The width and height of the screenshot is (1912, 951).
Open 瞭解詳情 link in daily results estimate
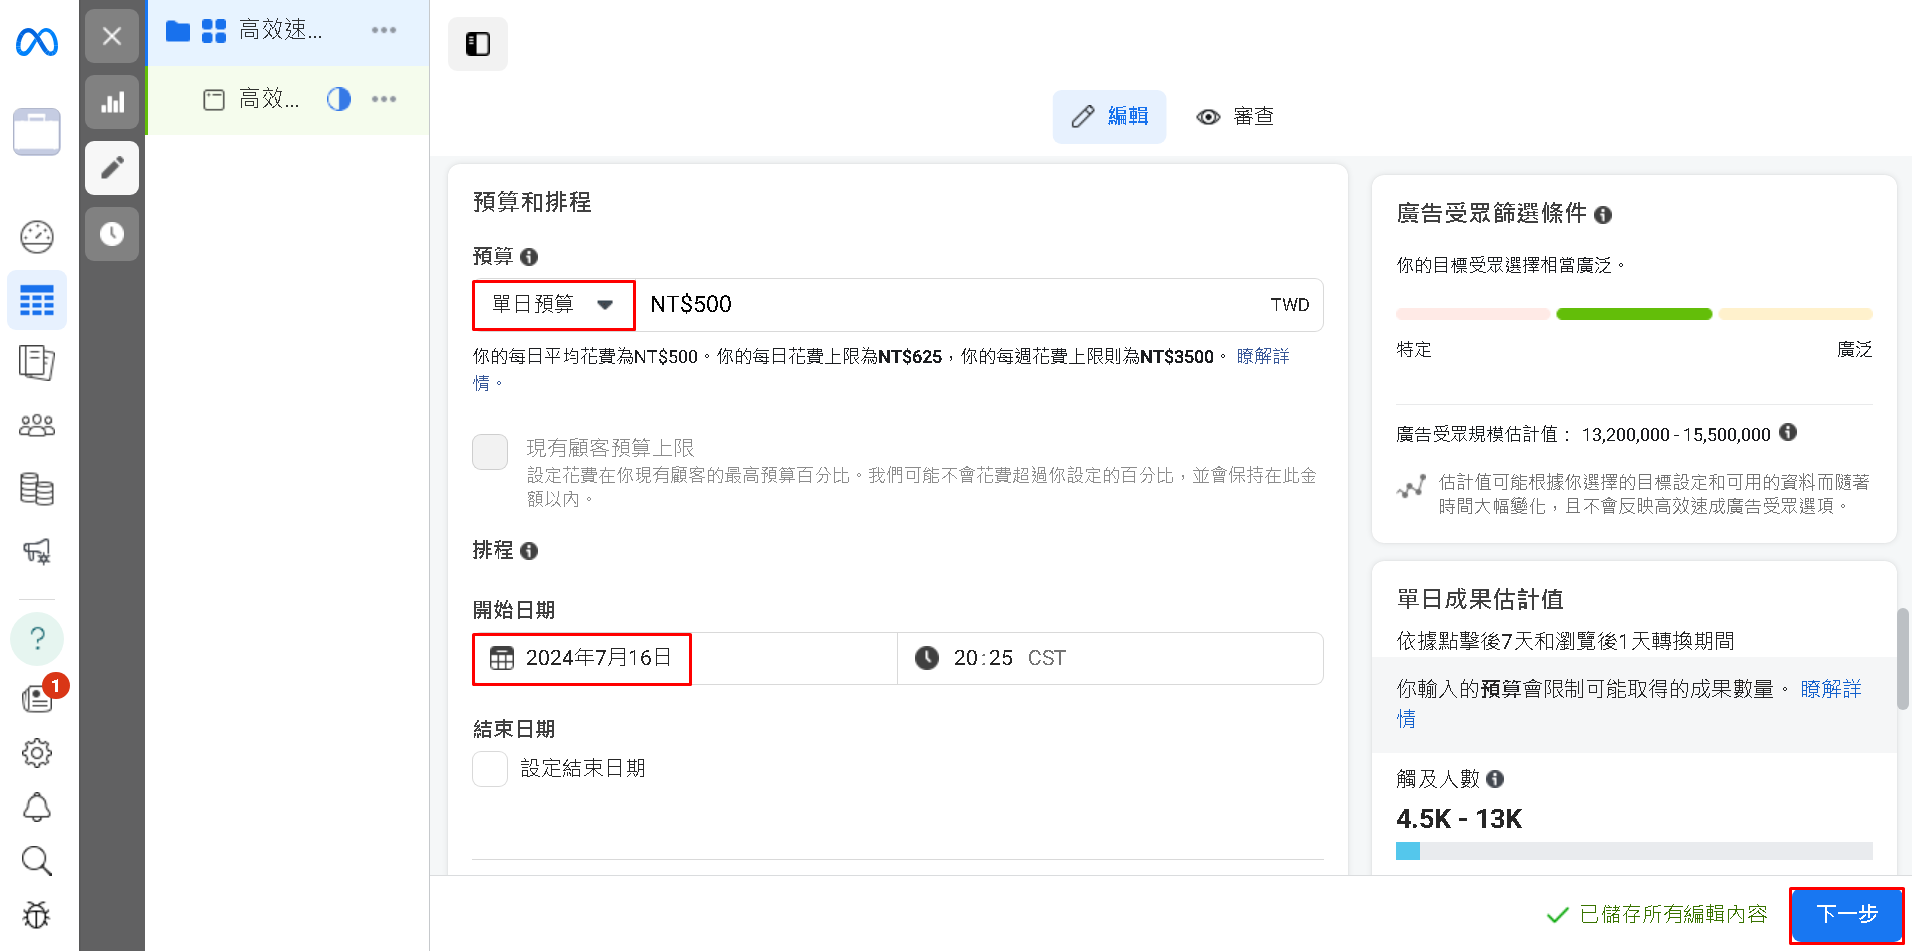(x=1830, y=689)
